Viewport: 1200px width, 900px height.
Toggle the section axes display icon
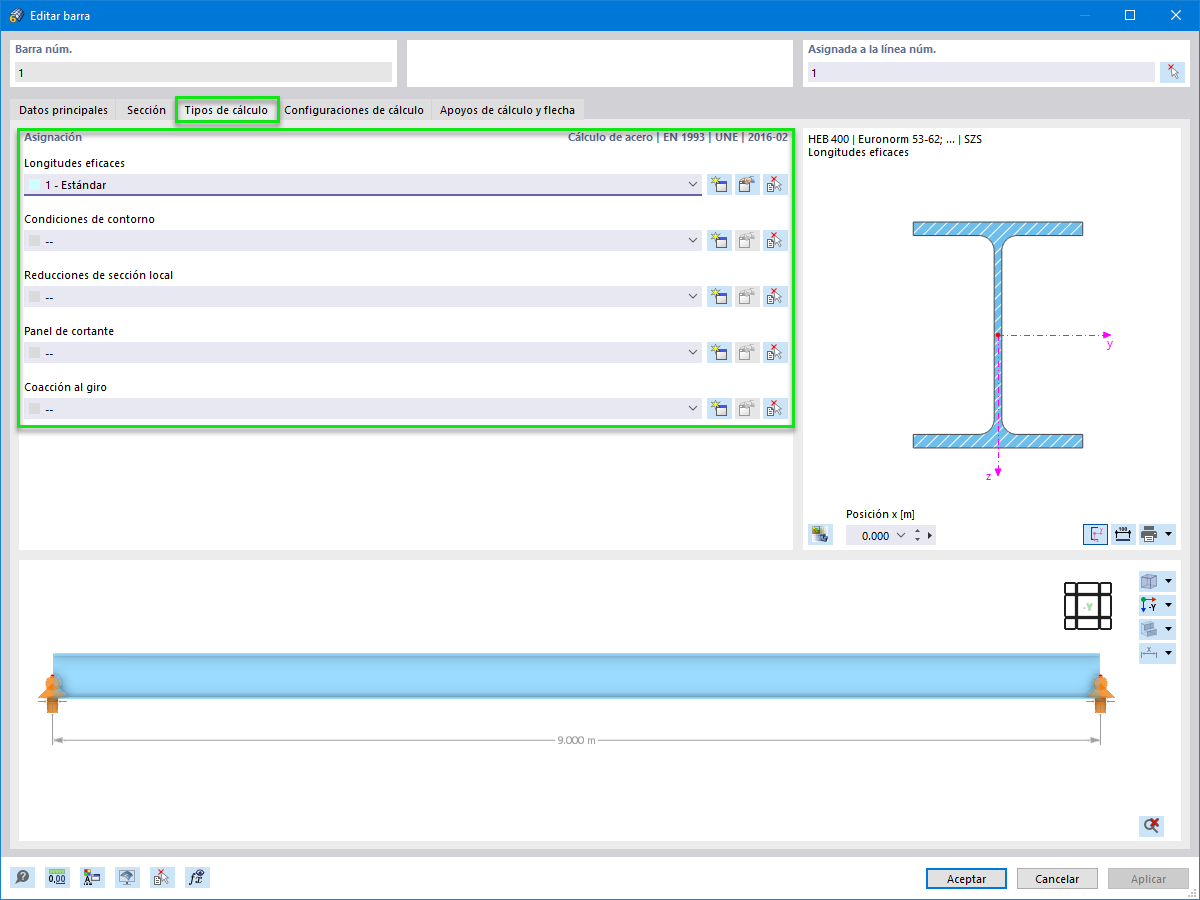pyautogui.click(x=1095, y=534)
